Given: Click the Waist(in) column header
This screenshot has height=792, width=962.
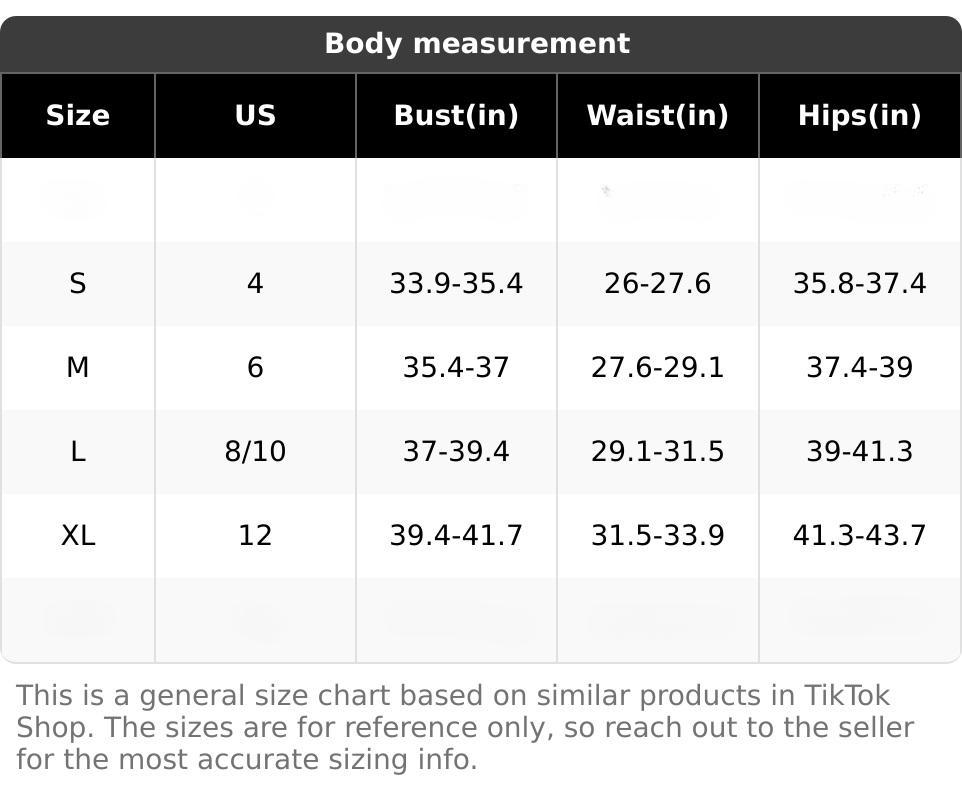Looking at the screenshot, I should (x=657, y=116).
